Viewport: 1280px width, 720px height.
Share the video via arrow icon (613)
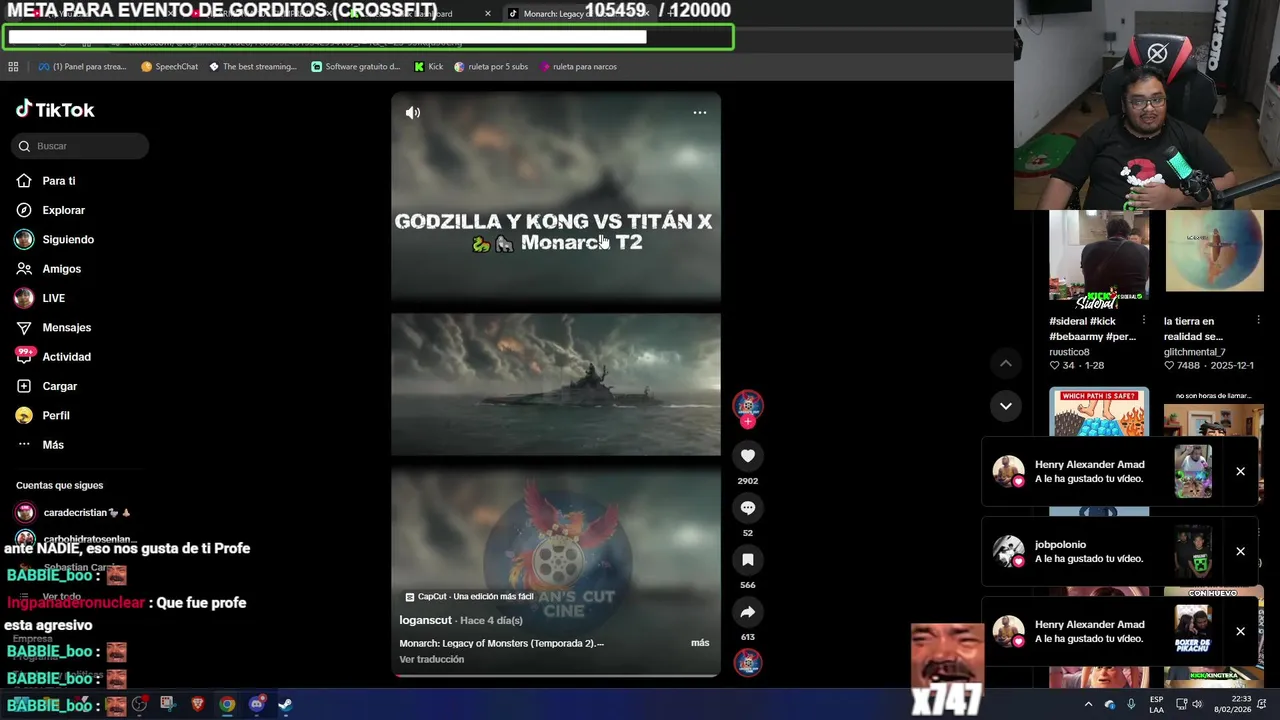point(748,612)
